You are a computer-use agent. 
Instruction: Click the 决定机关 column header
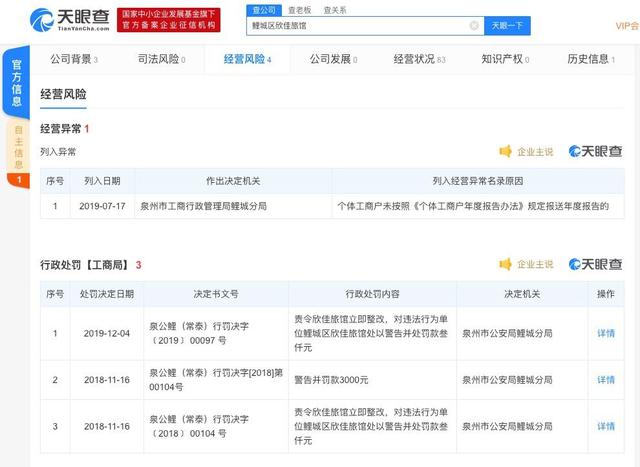coord(522,294)
